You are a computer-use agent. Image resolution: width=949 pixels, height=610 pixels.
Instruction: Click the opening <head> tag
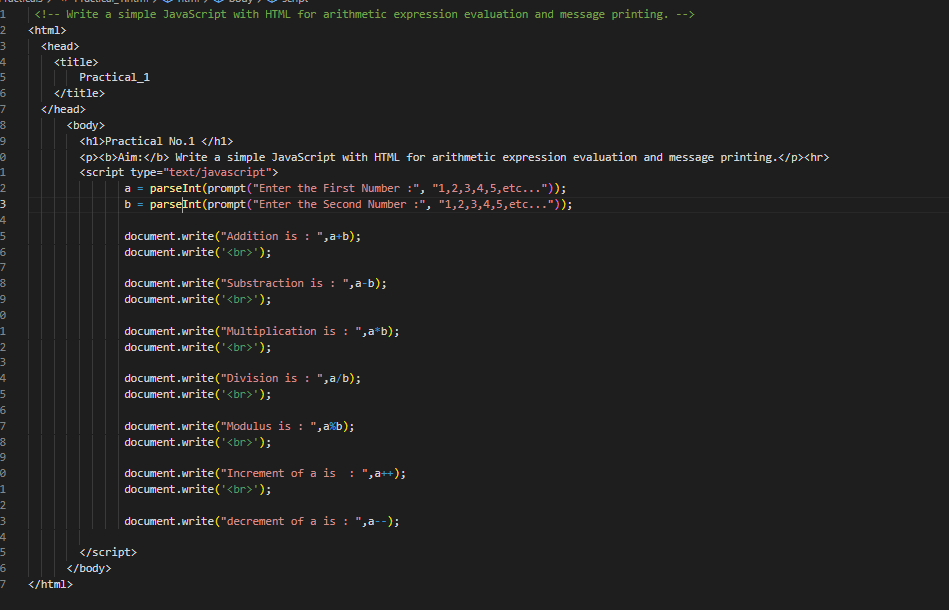60,46
